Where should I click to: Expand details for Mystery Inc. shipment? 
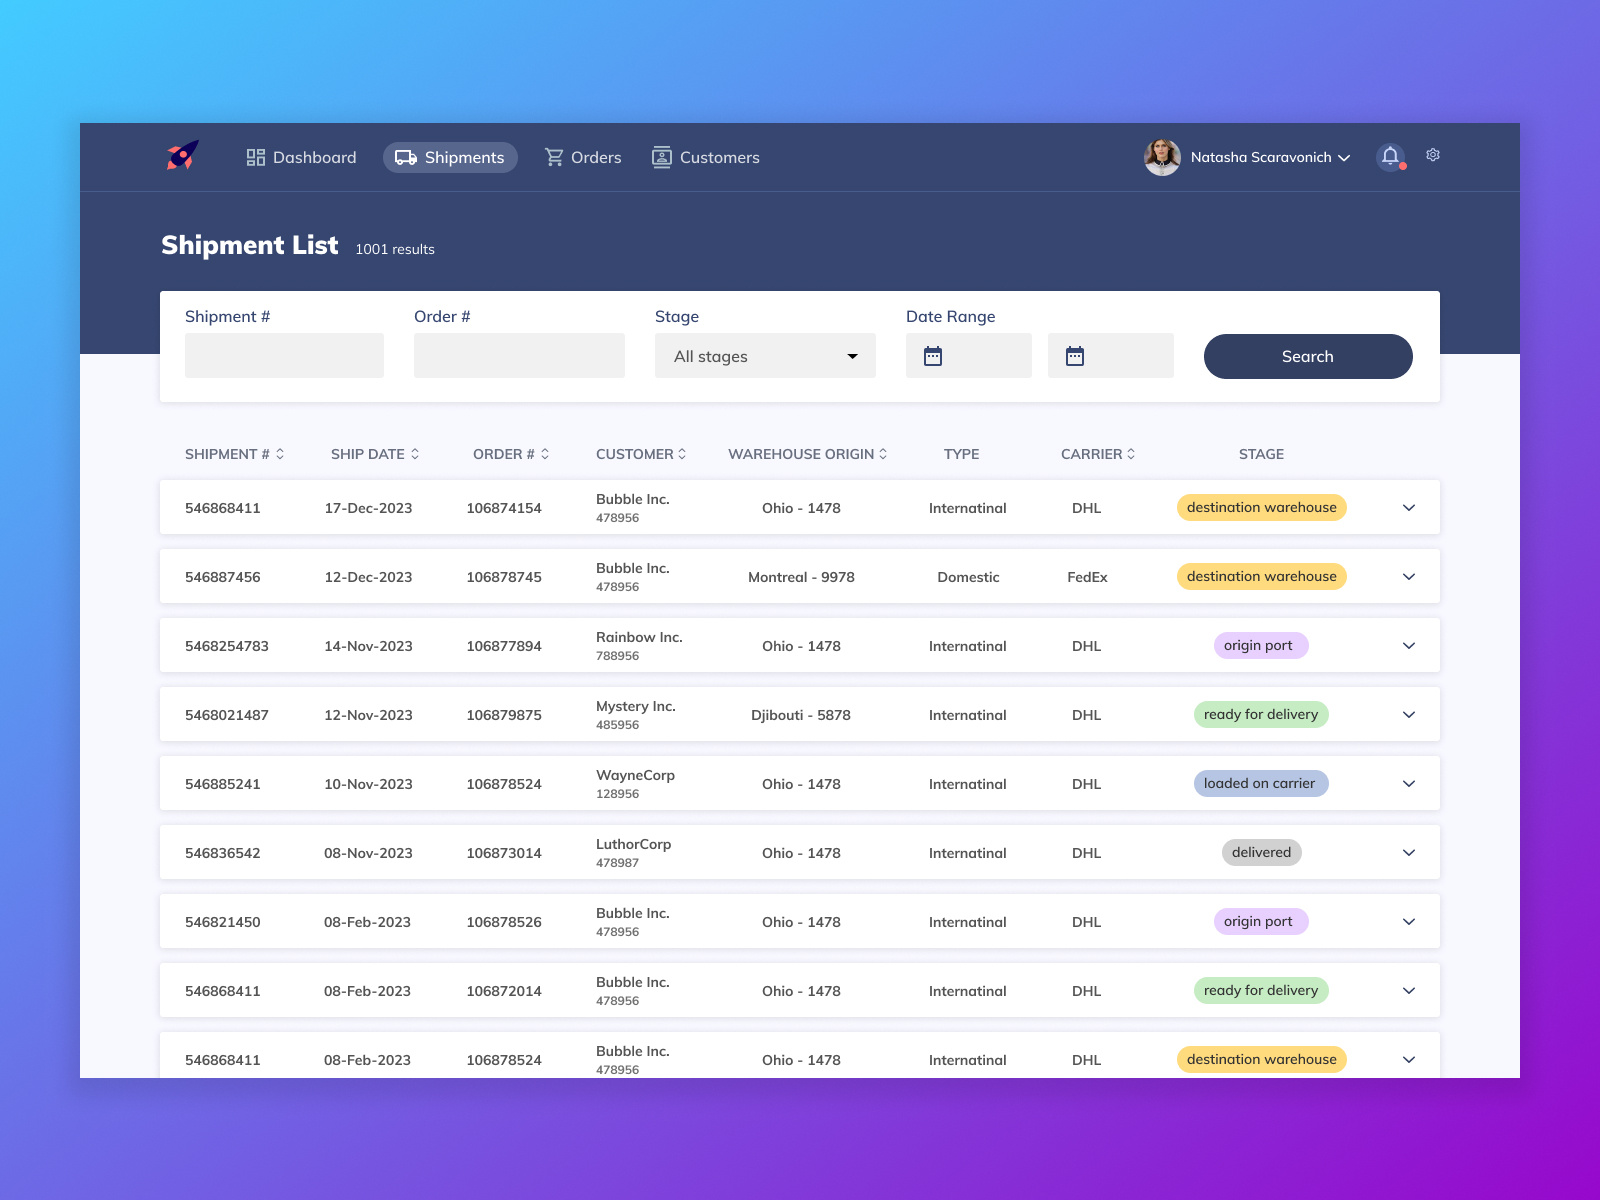pos(1409,714)
